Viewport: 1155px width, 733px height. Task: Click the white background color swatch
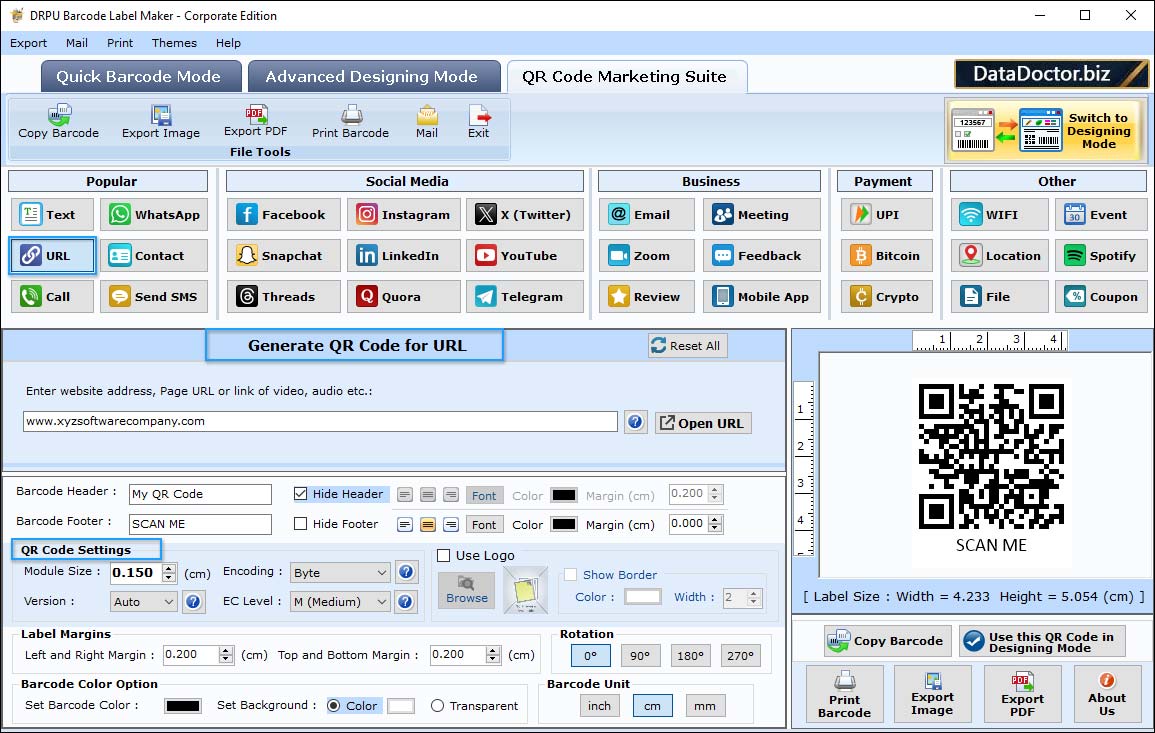pos(401,706)
